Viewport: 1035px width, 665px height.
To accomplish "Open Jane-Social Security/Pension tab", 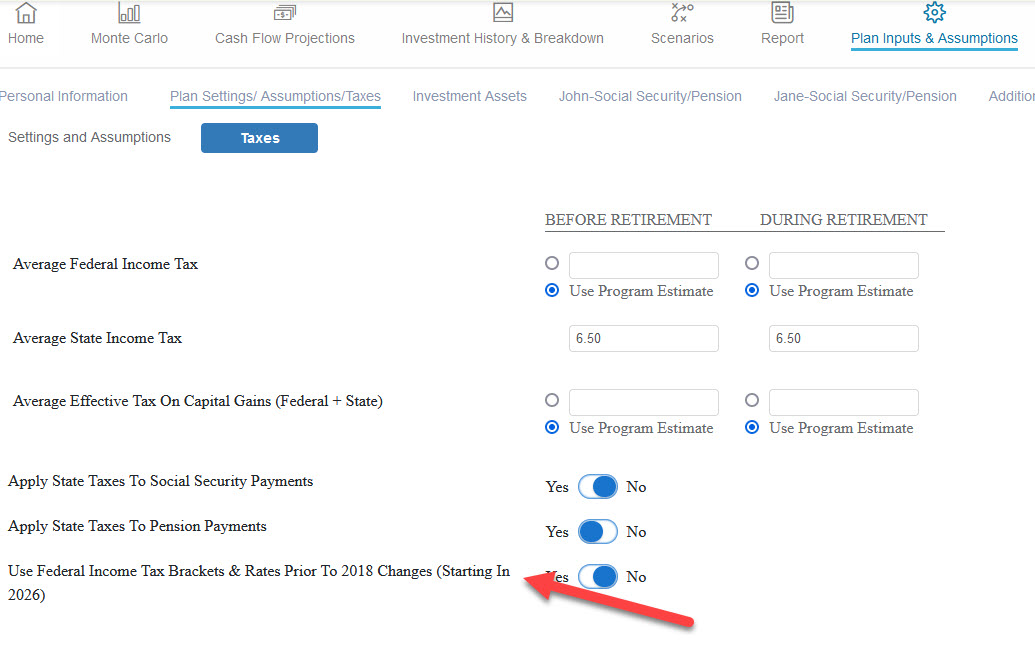I will pyautogui.click(x=865, y=96).
